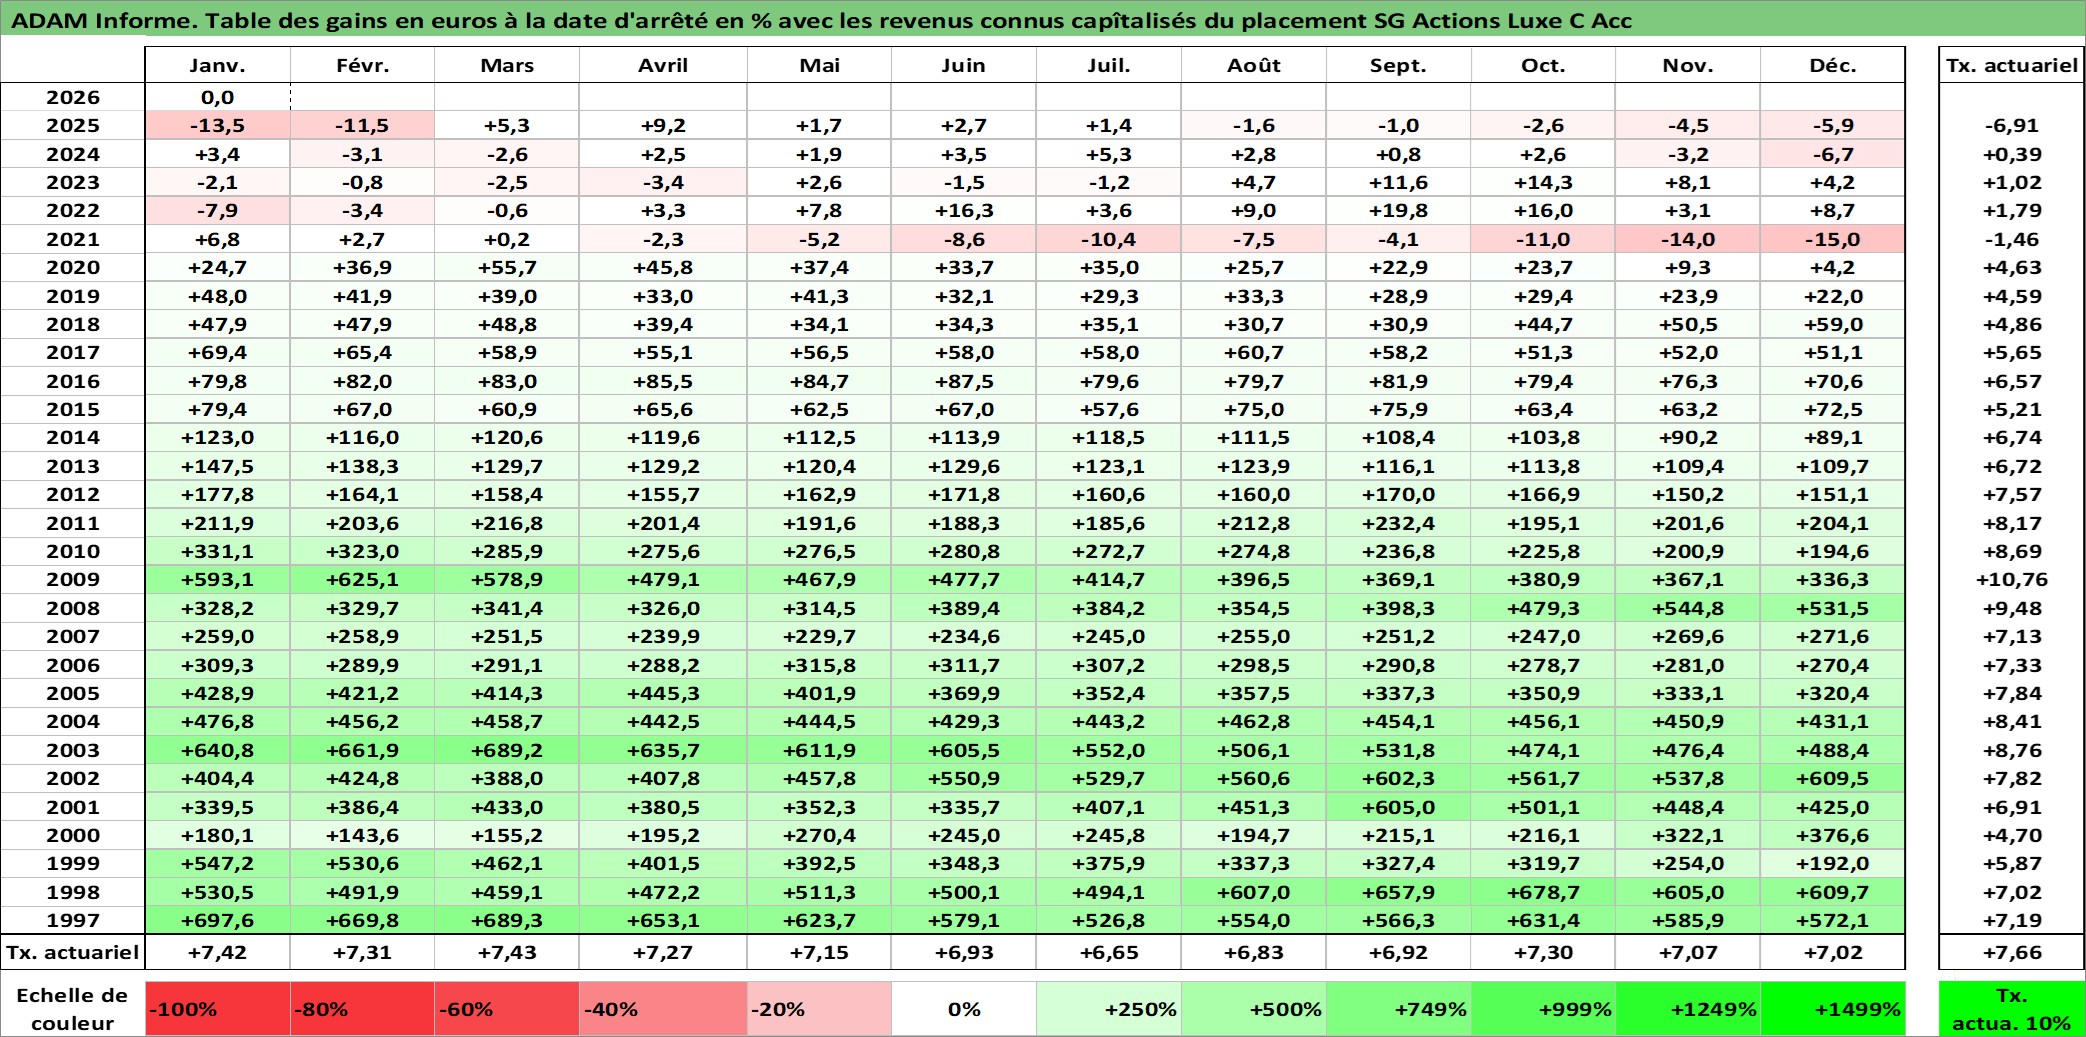Viewport: 2086px width, 1037px height.
Task: Select the +7,66 overall actuarial rate
Action: [x=2012, y=952]
